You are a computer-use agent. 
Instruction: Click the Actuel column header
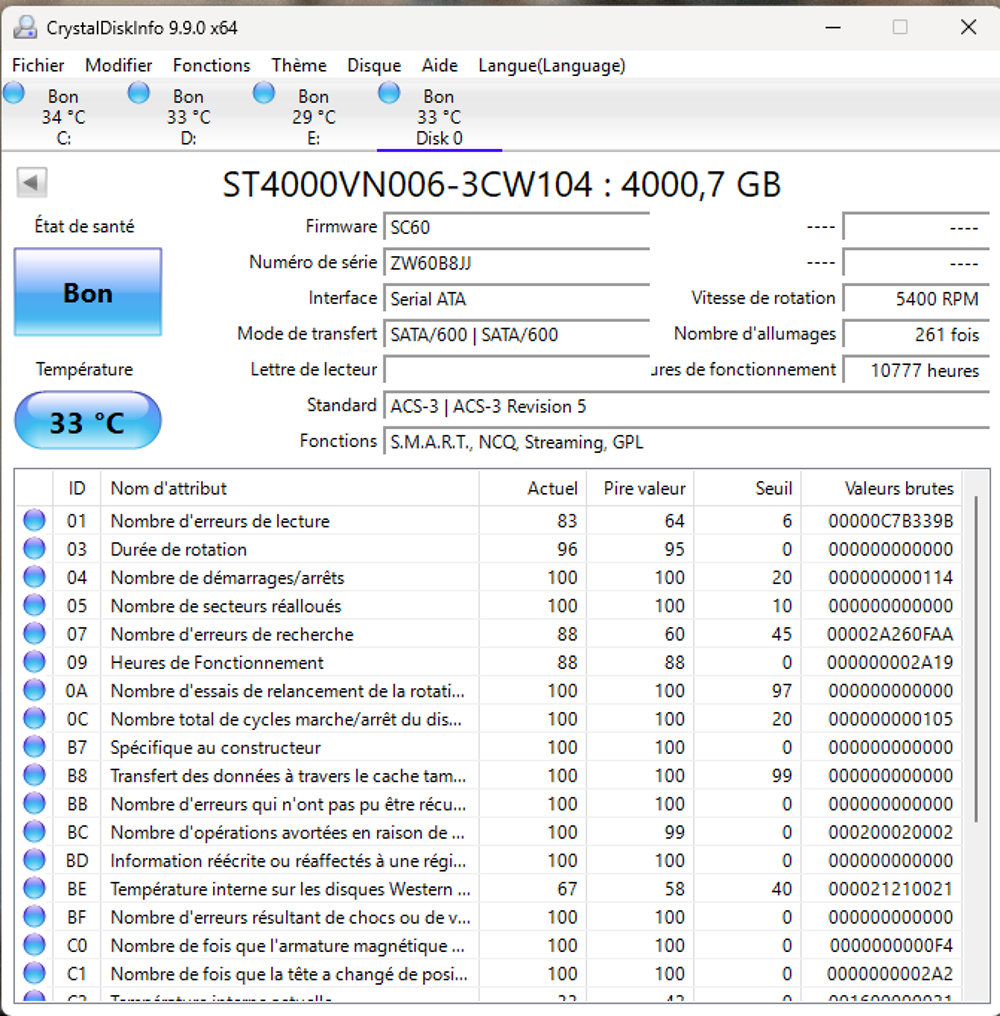pyautogui.click(x=533, y=488)
